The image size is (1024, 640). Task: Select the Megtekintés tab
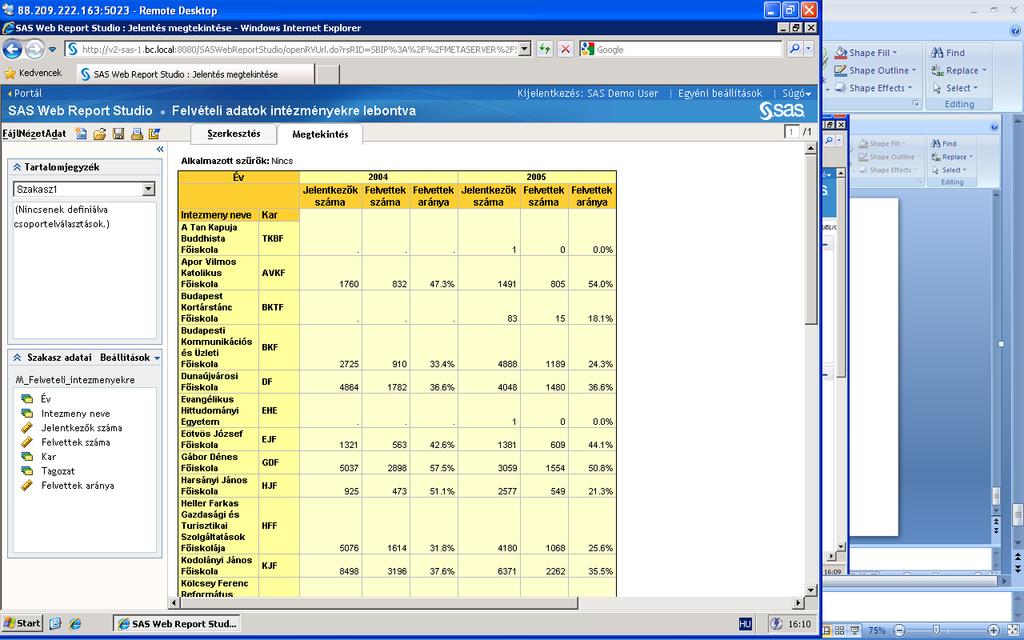320,135
